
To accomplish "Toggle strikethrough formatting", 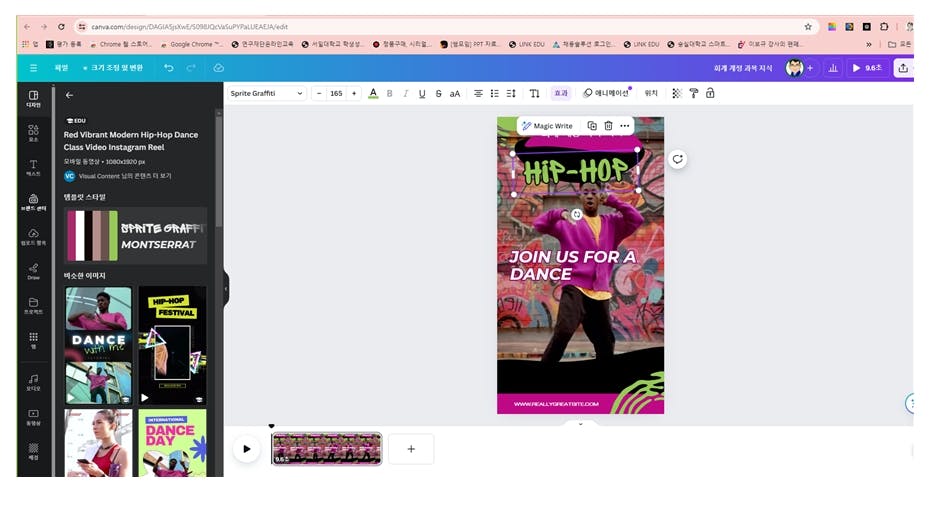I will click(x=439, y=93).
